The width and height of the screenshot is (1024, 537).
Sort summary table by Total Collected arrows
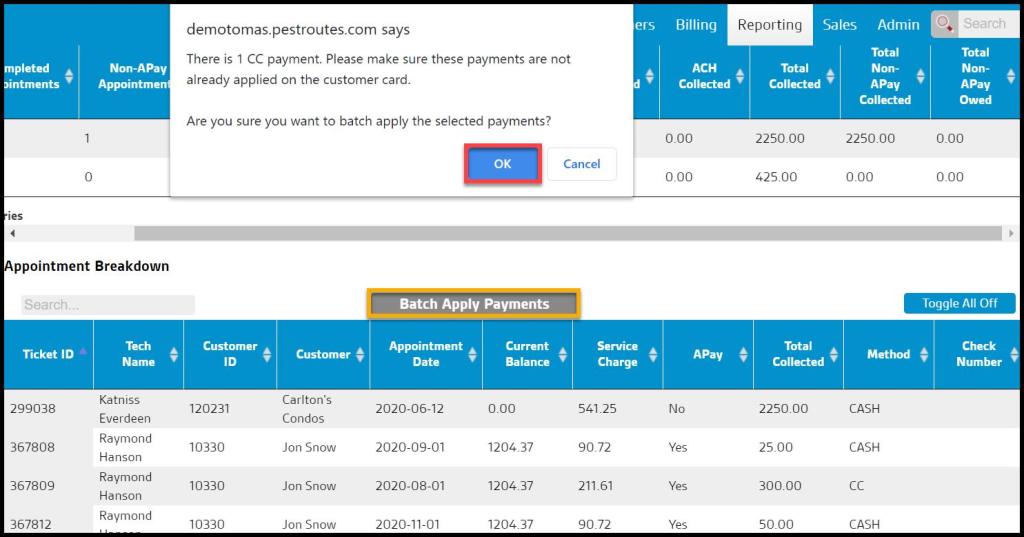[x=830, y=77]
